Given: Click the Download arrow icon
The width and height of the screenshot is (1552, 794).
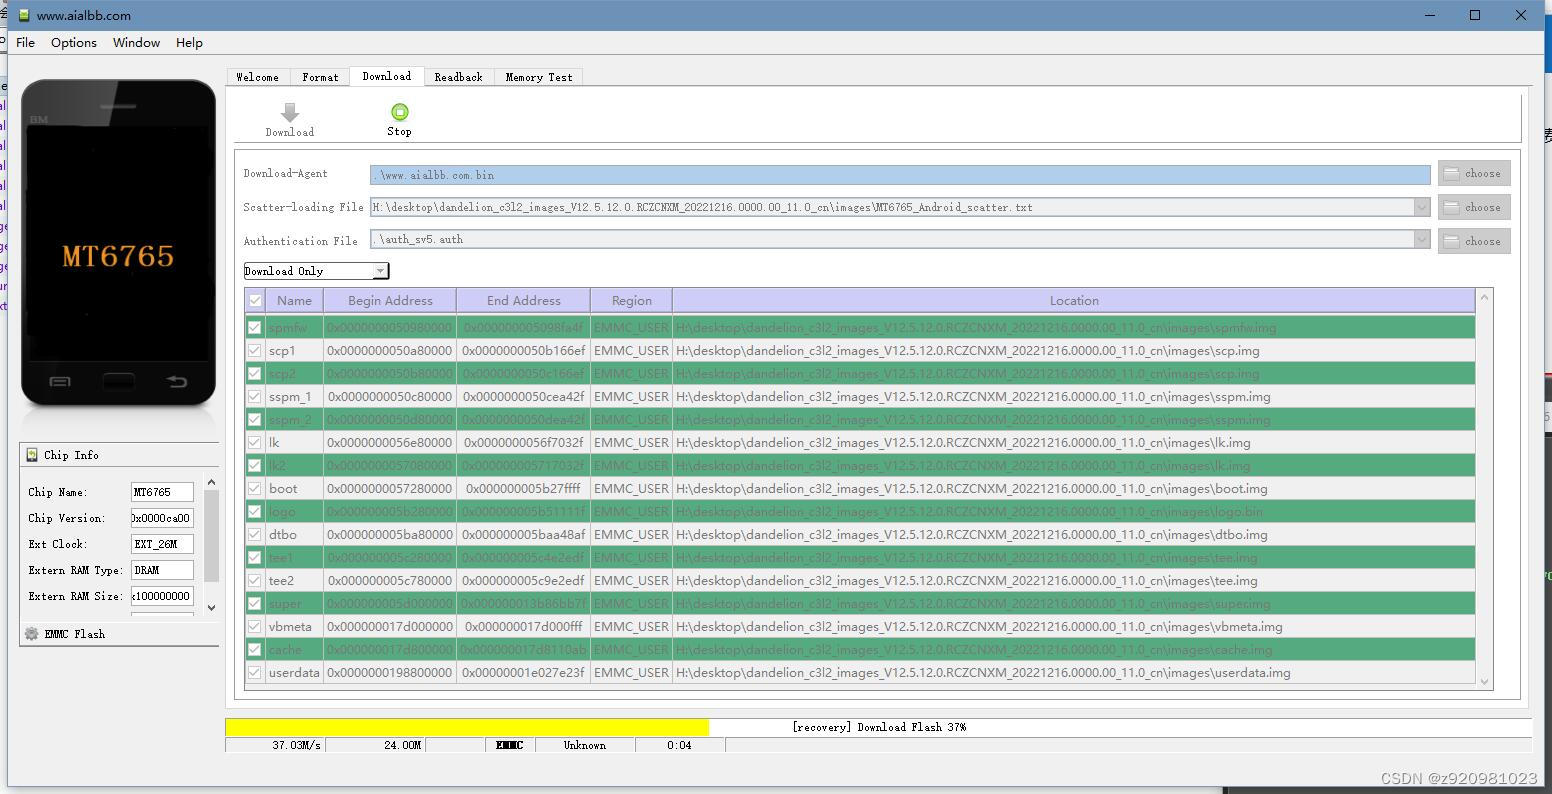Looking at the screenshot, I should pyautogui.click(x=289, y=113).
